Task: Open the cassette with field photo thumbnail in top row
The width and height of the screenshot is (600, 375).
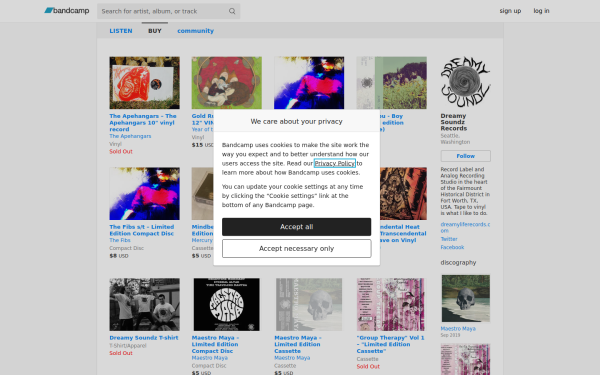Action: (391, 83)
